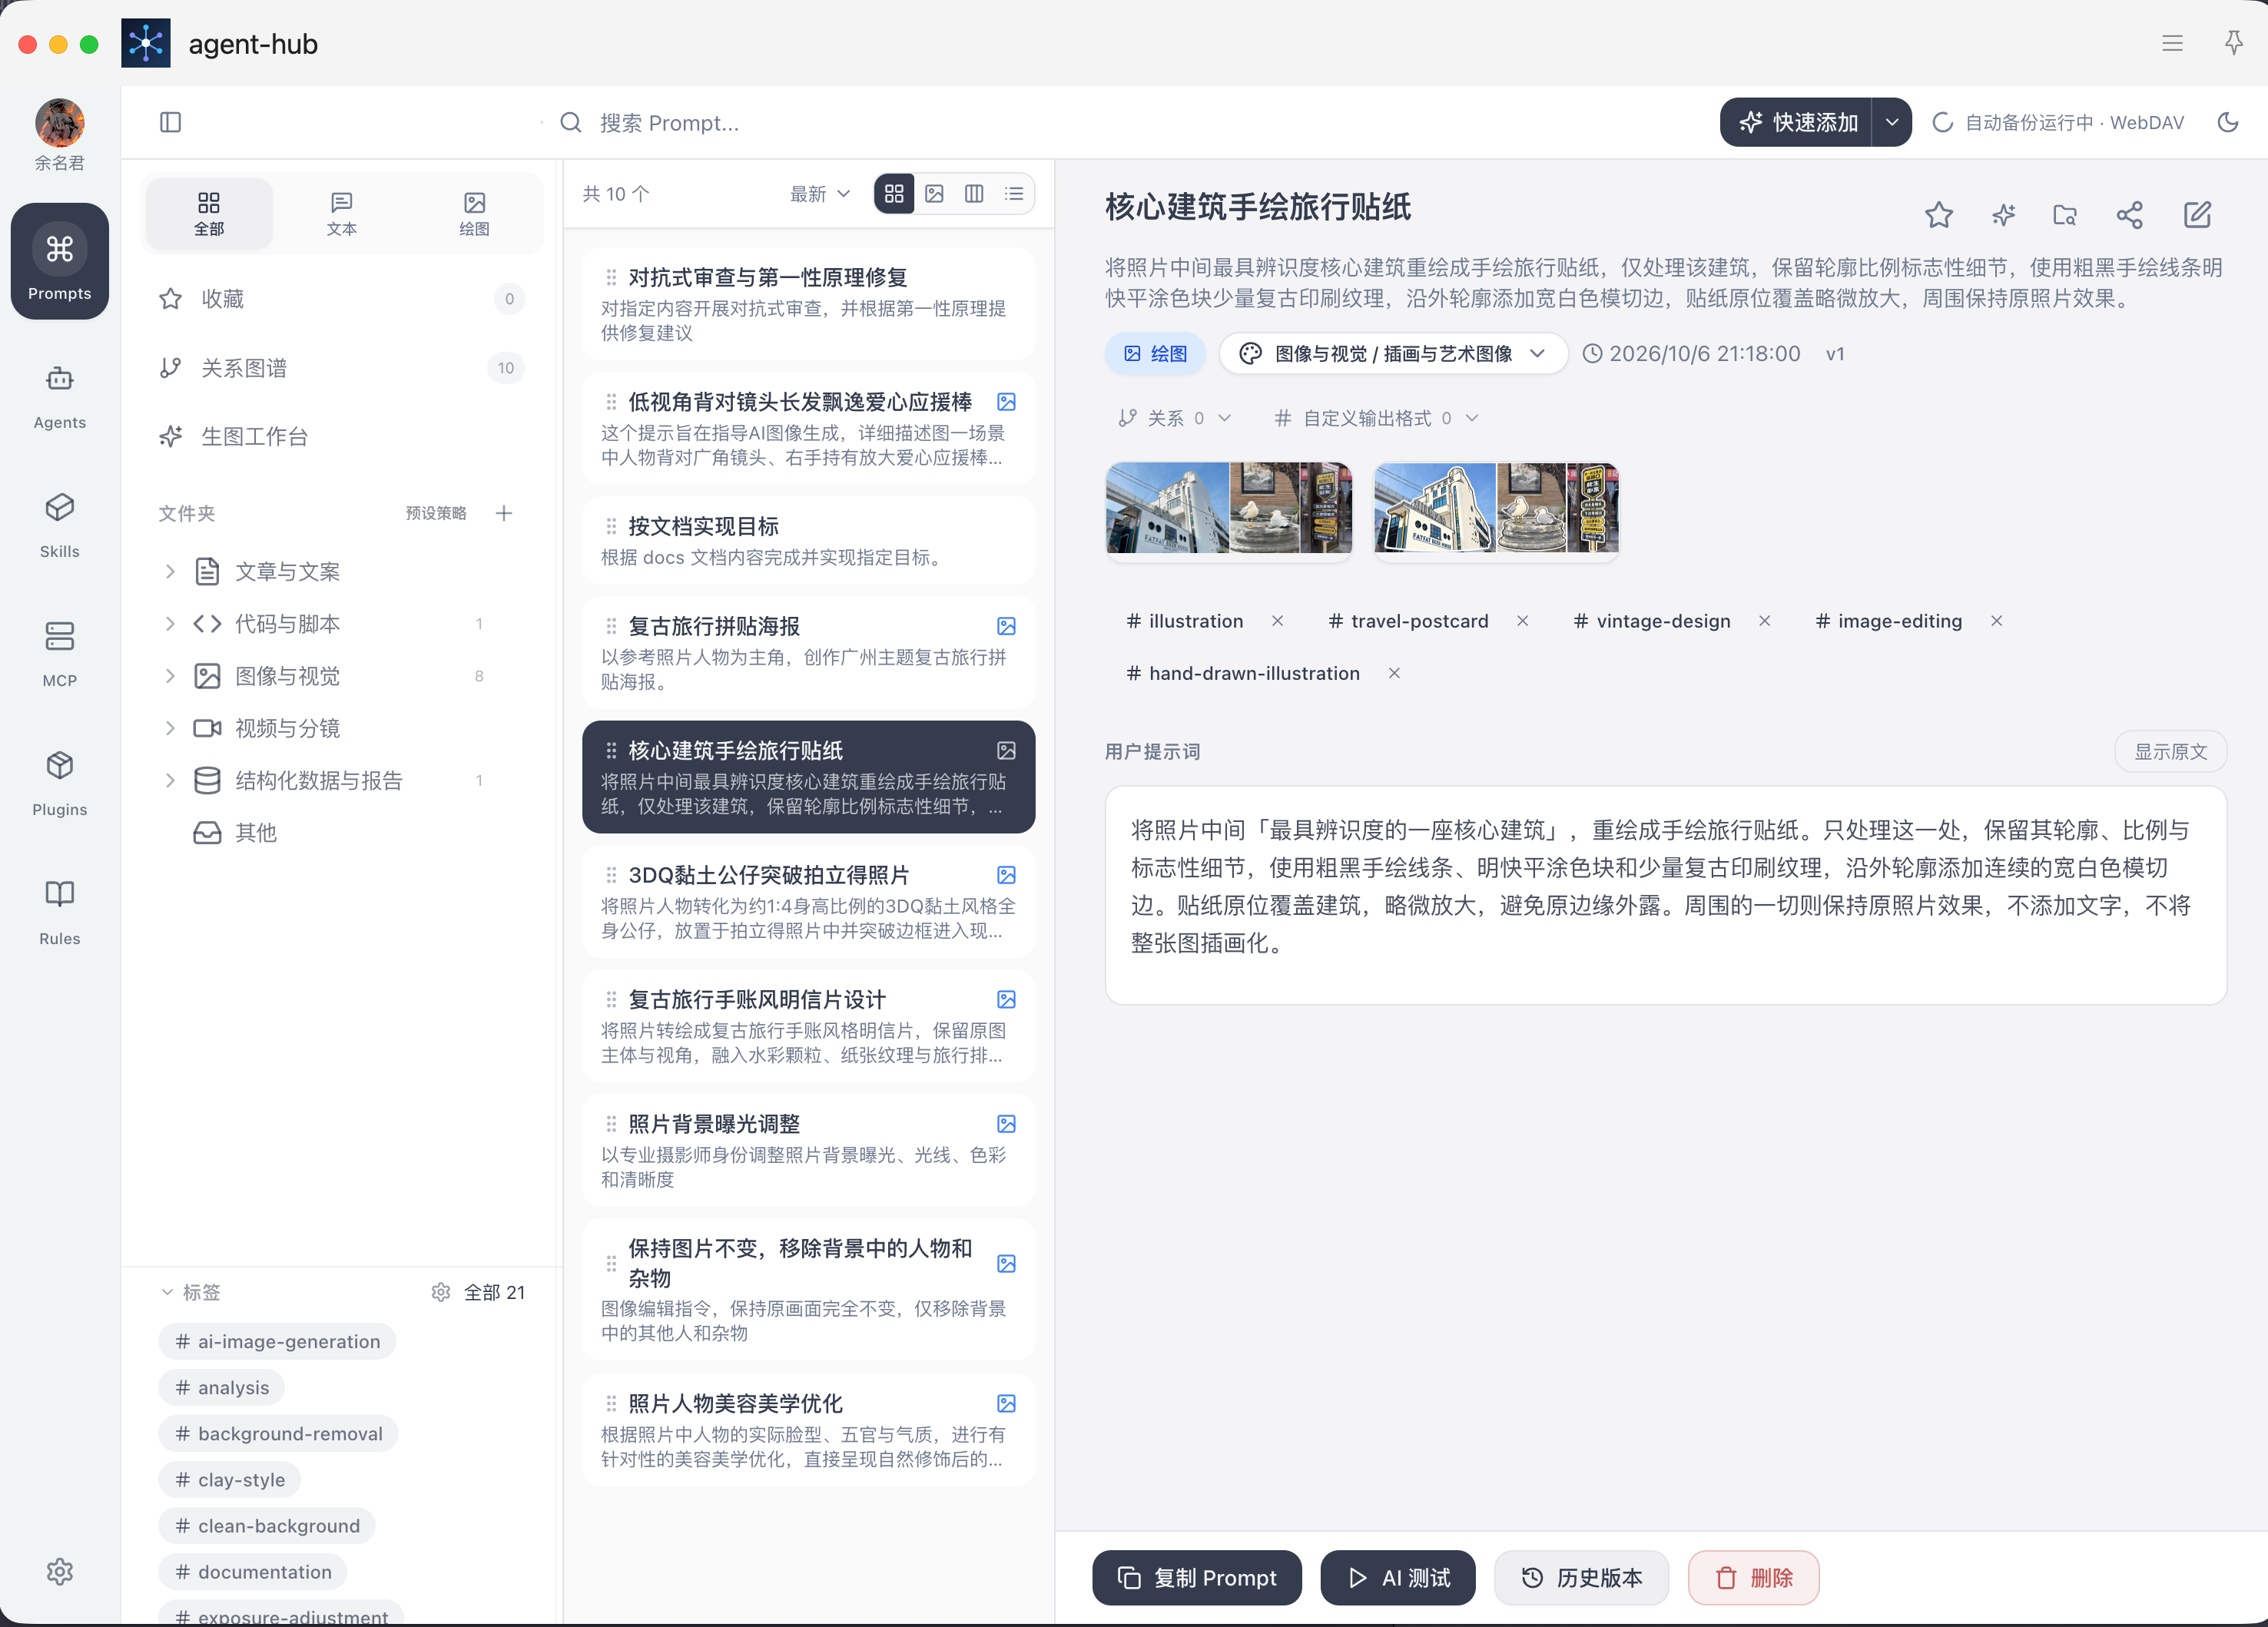Switch to list view
This screenshot has height=1627, width=2268.
coord(1014,194)
